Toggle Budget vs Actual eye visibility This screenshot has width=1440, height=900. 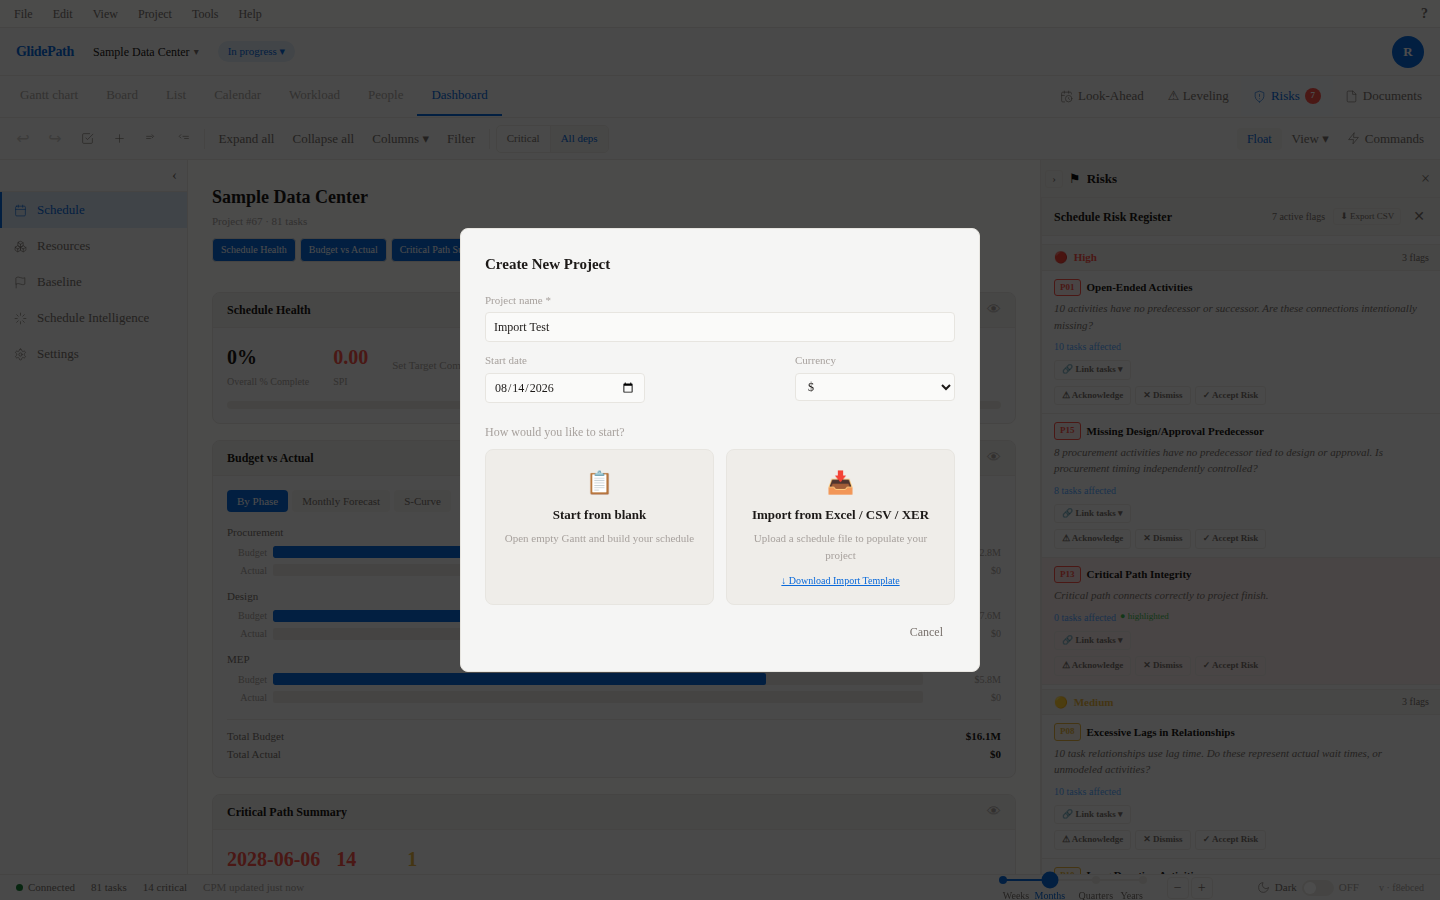tap(993, 457)
